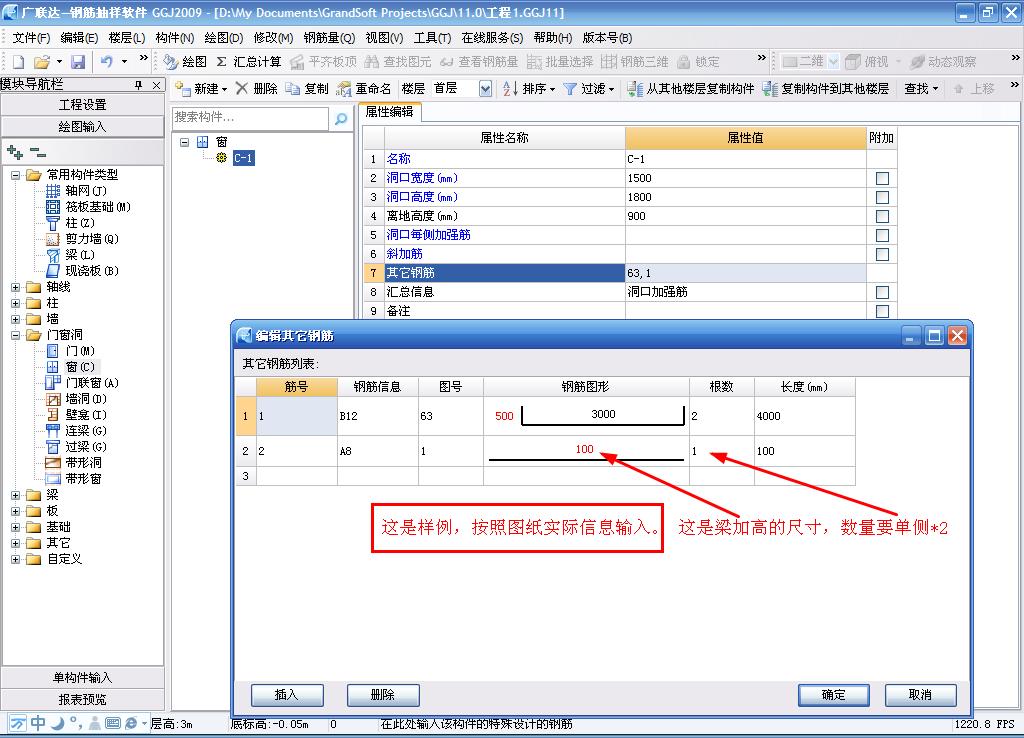Pin the 模块导航栏 panel
The width and height of the screenshot is (1024, 738).
(x=138, y=84)
